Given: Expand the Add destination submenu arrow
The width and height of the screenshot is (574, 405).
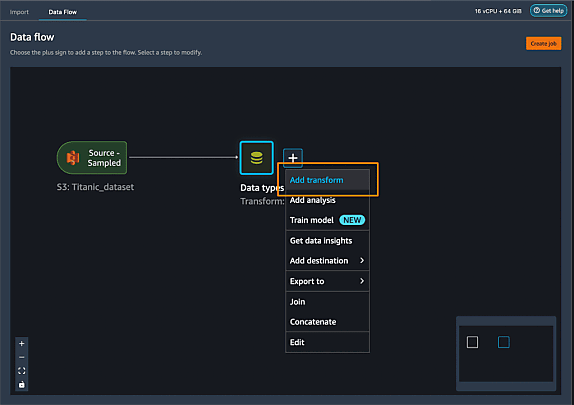Looking at the screenshot, I should pyautogui.click(x=362, y=260).
